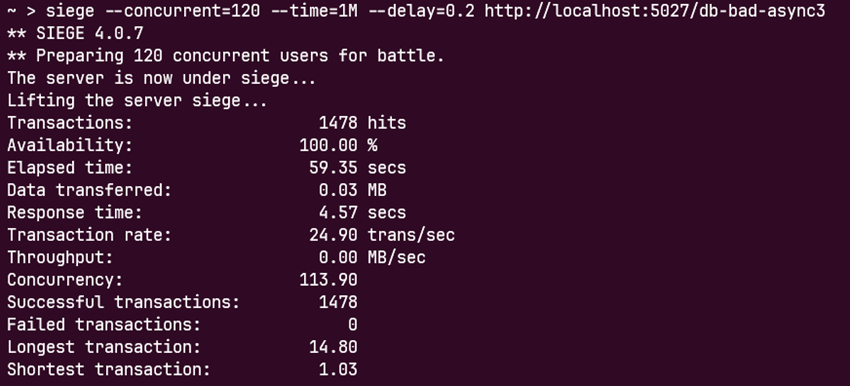The image size is (850, 386).
Task: Click the Response time 4.57 value
Action: pos(338,213)
